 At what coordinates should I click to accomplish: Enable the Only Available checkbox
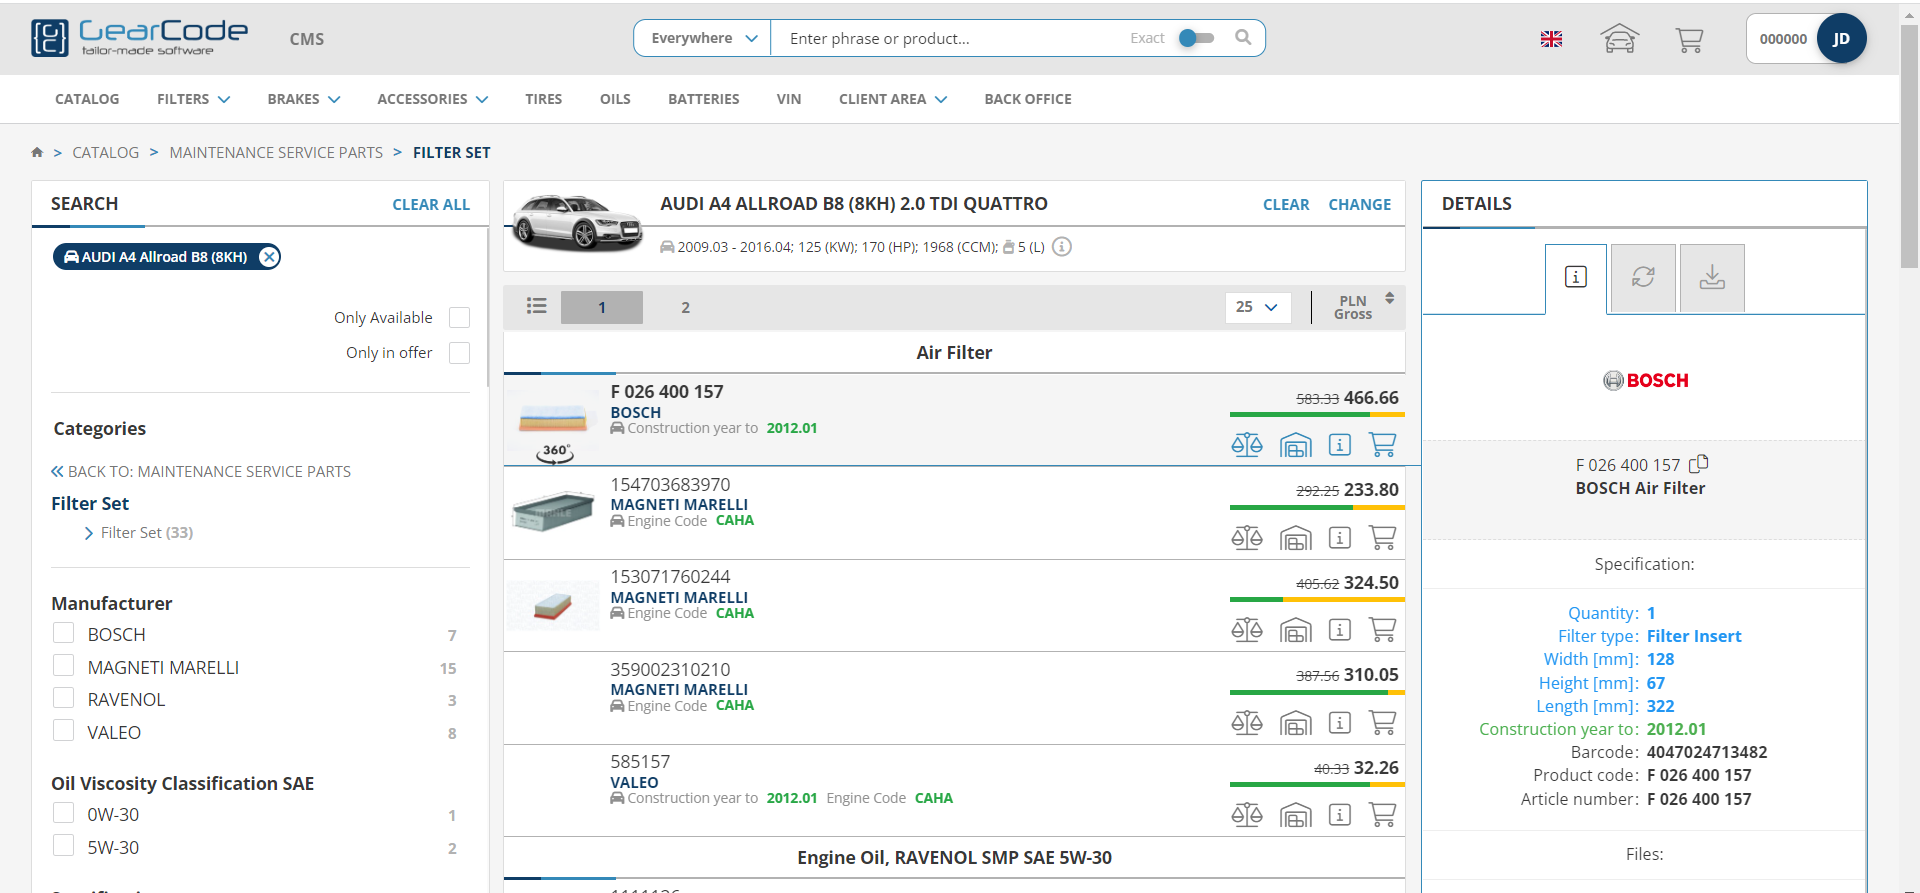click(x=459, y=318)
